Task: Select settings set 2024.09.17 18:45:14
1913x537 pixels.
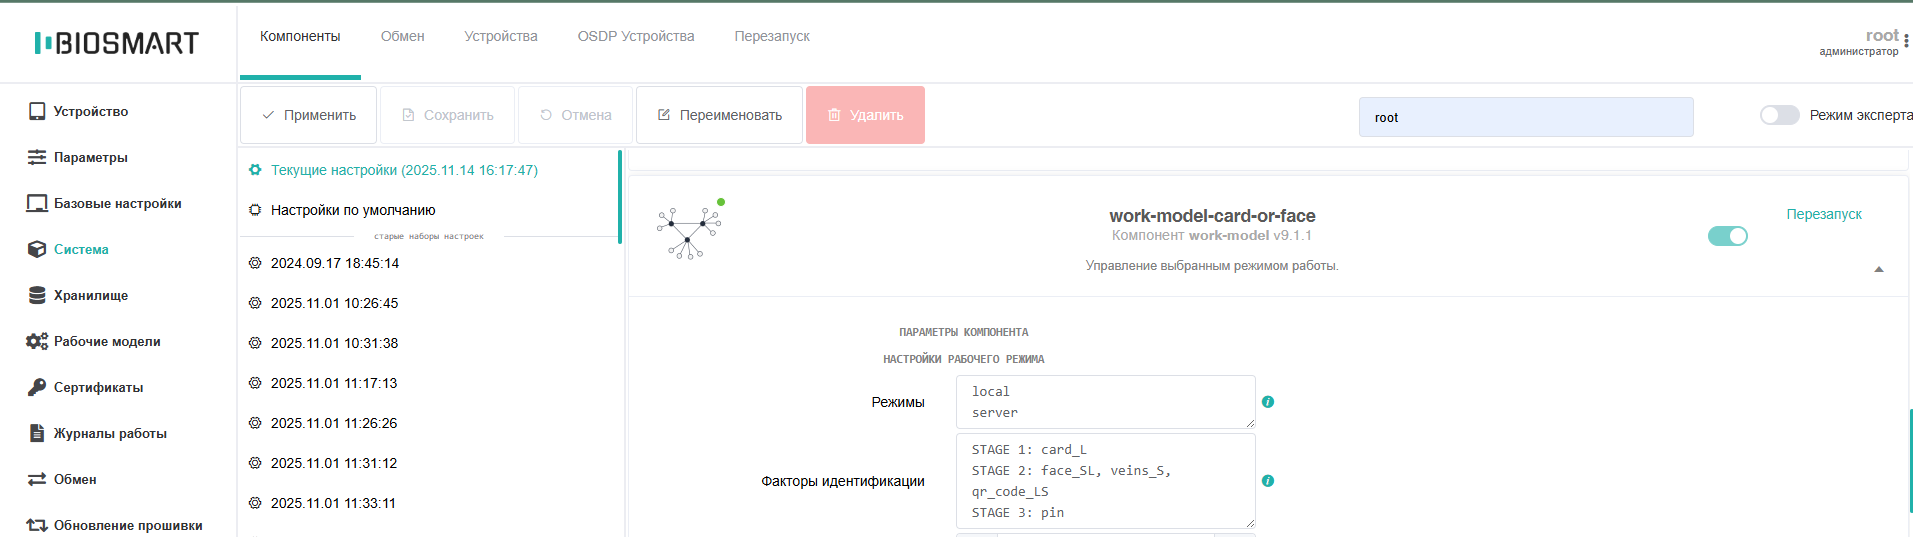Action: coord(334,263)
